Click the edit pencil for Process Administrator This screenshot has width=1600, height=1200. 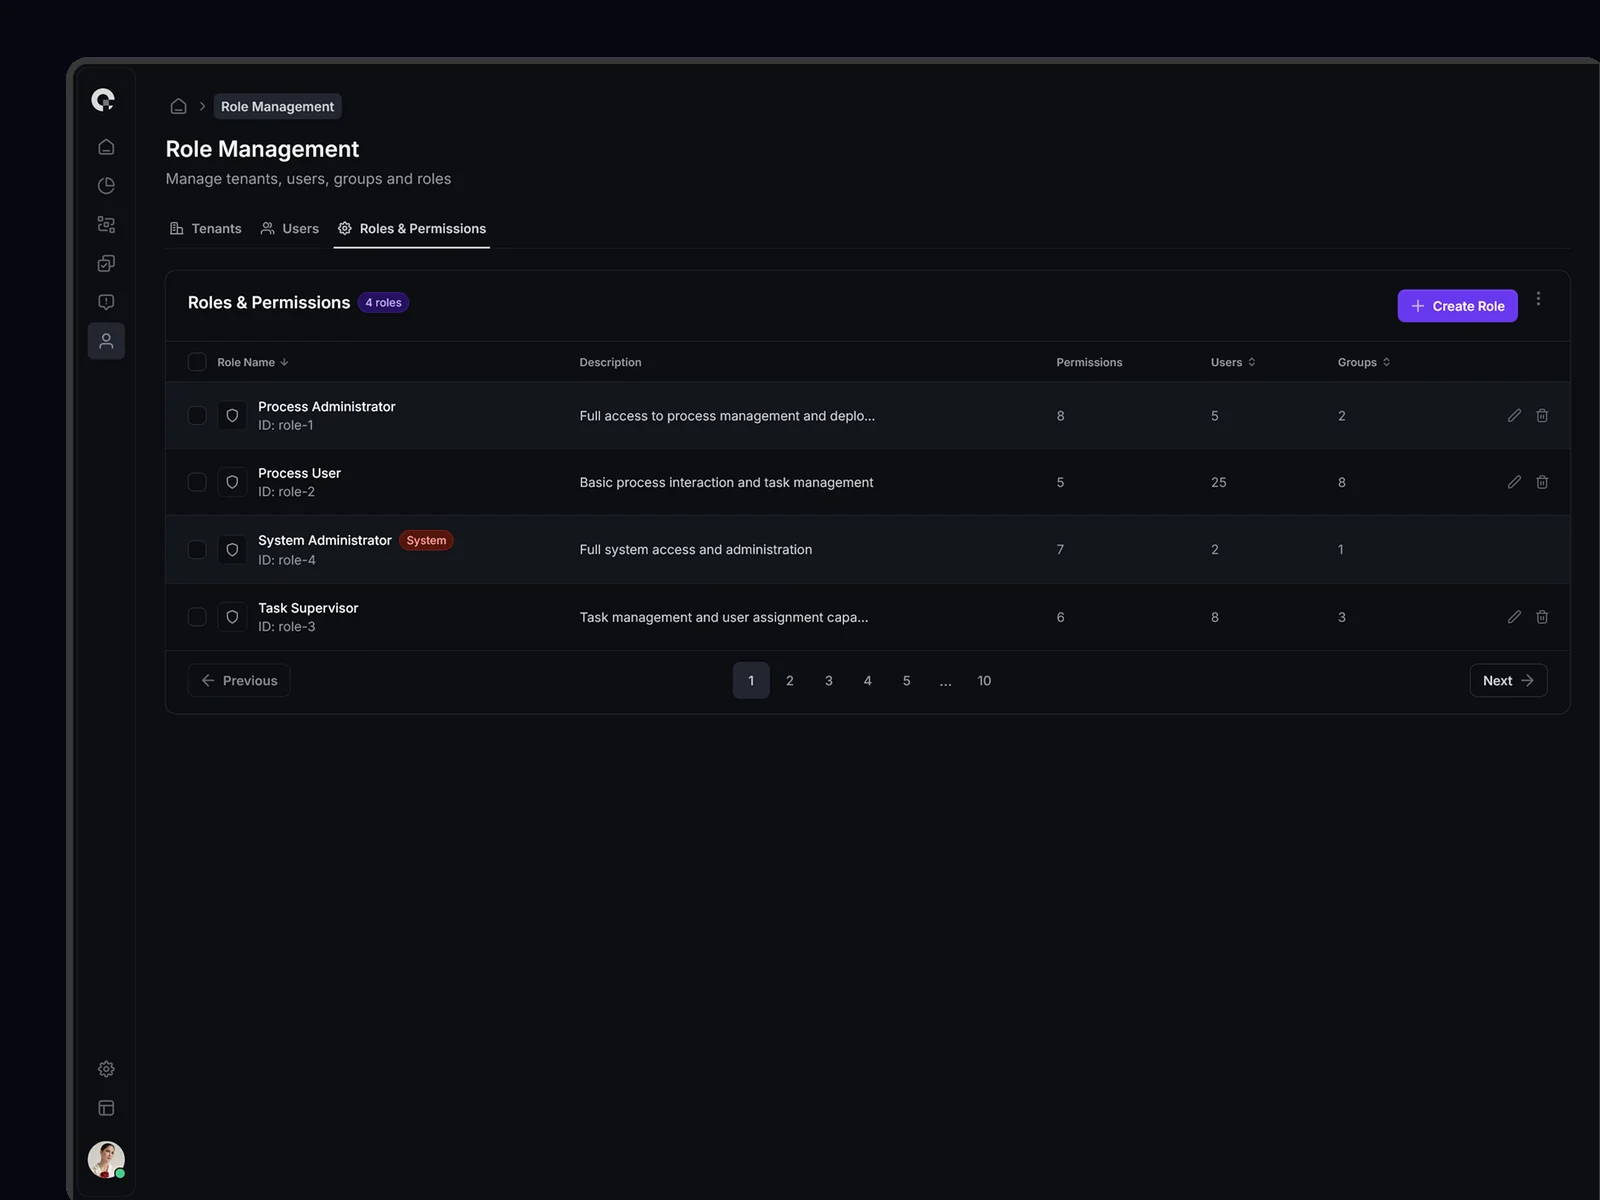point(1514,415)
